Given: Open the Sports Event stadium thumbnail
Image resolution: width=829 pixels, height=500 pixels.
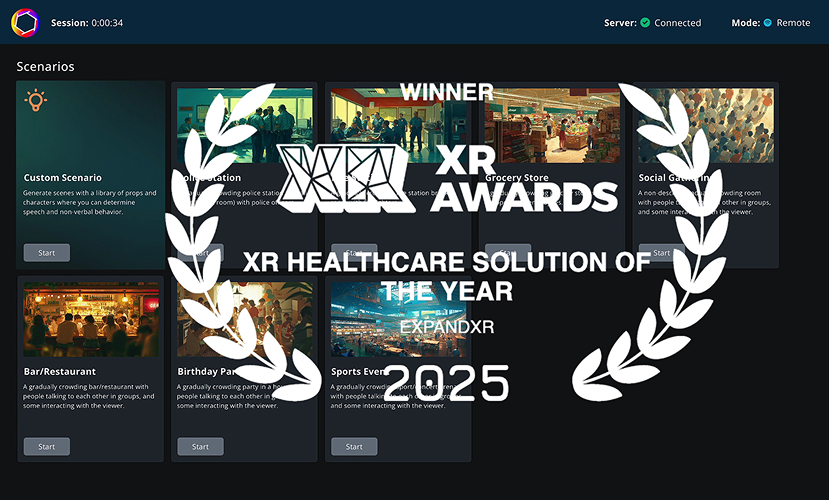Looking at the screenshot, I should coord(398,319).
